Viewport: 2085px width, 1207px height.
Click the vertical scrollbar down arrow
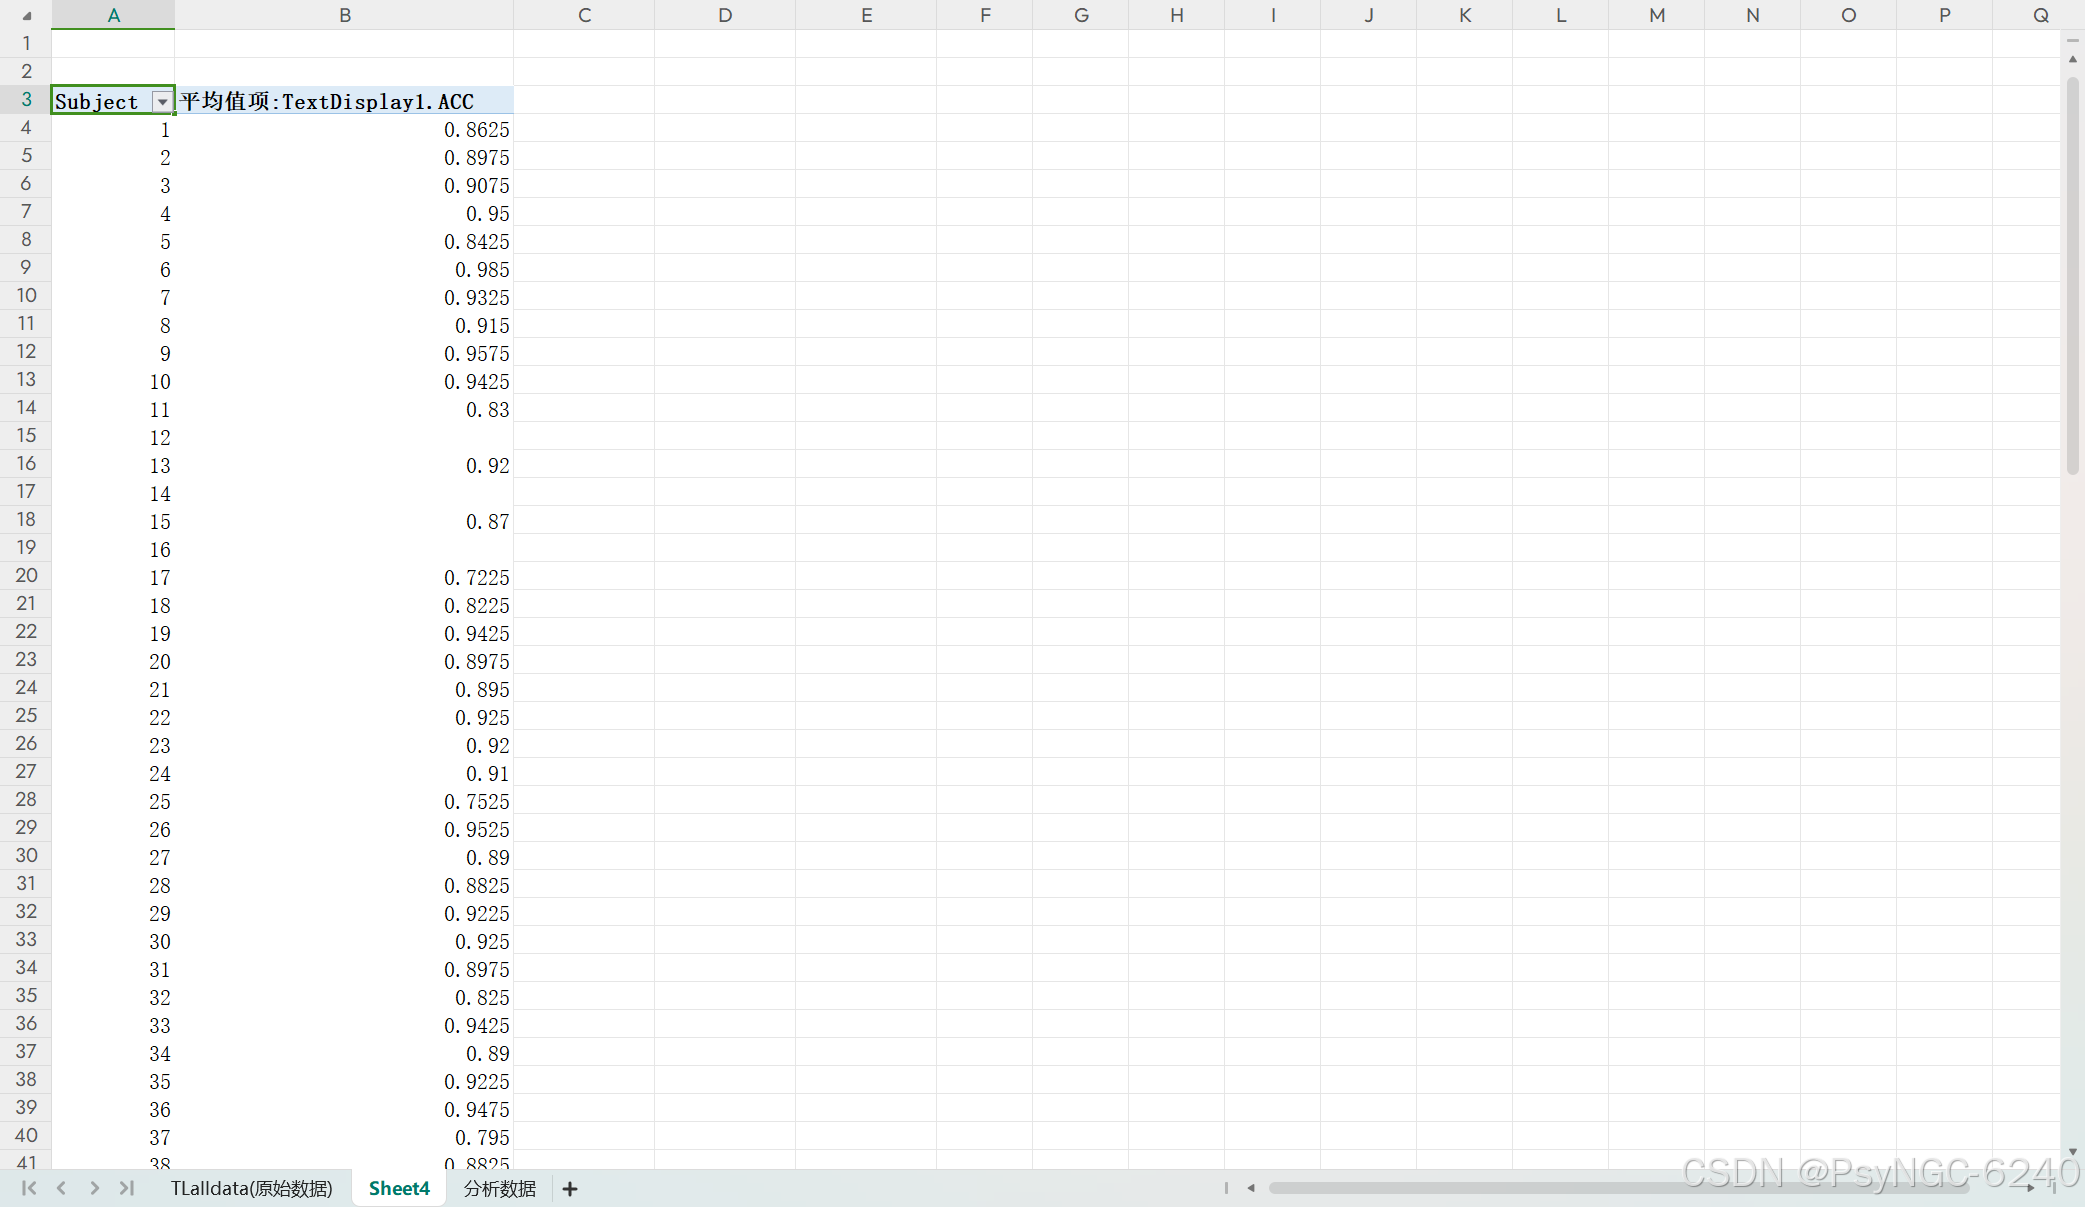pos(2073,1152)
